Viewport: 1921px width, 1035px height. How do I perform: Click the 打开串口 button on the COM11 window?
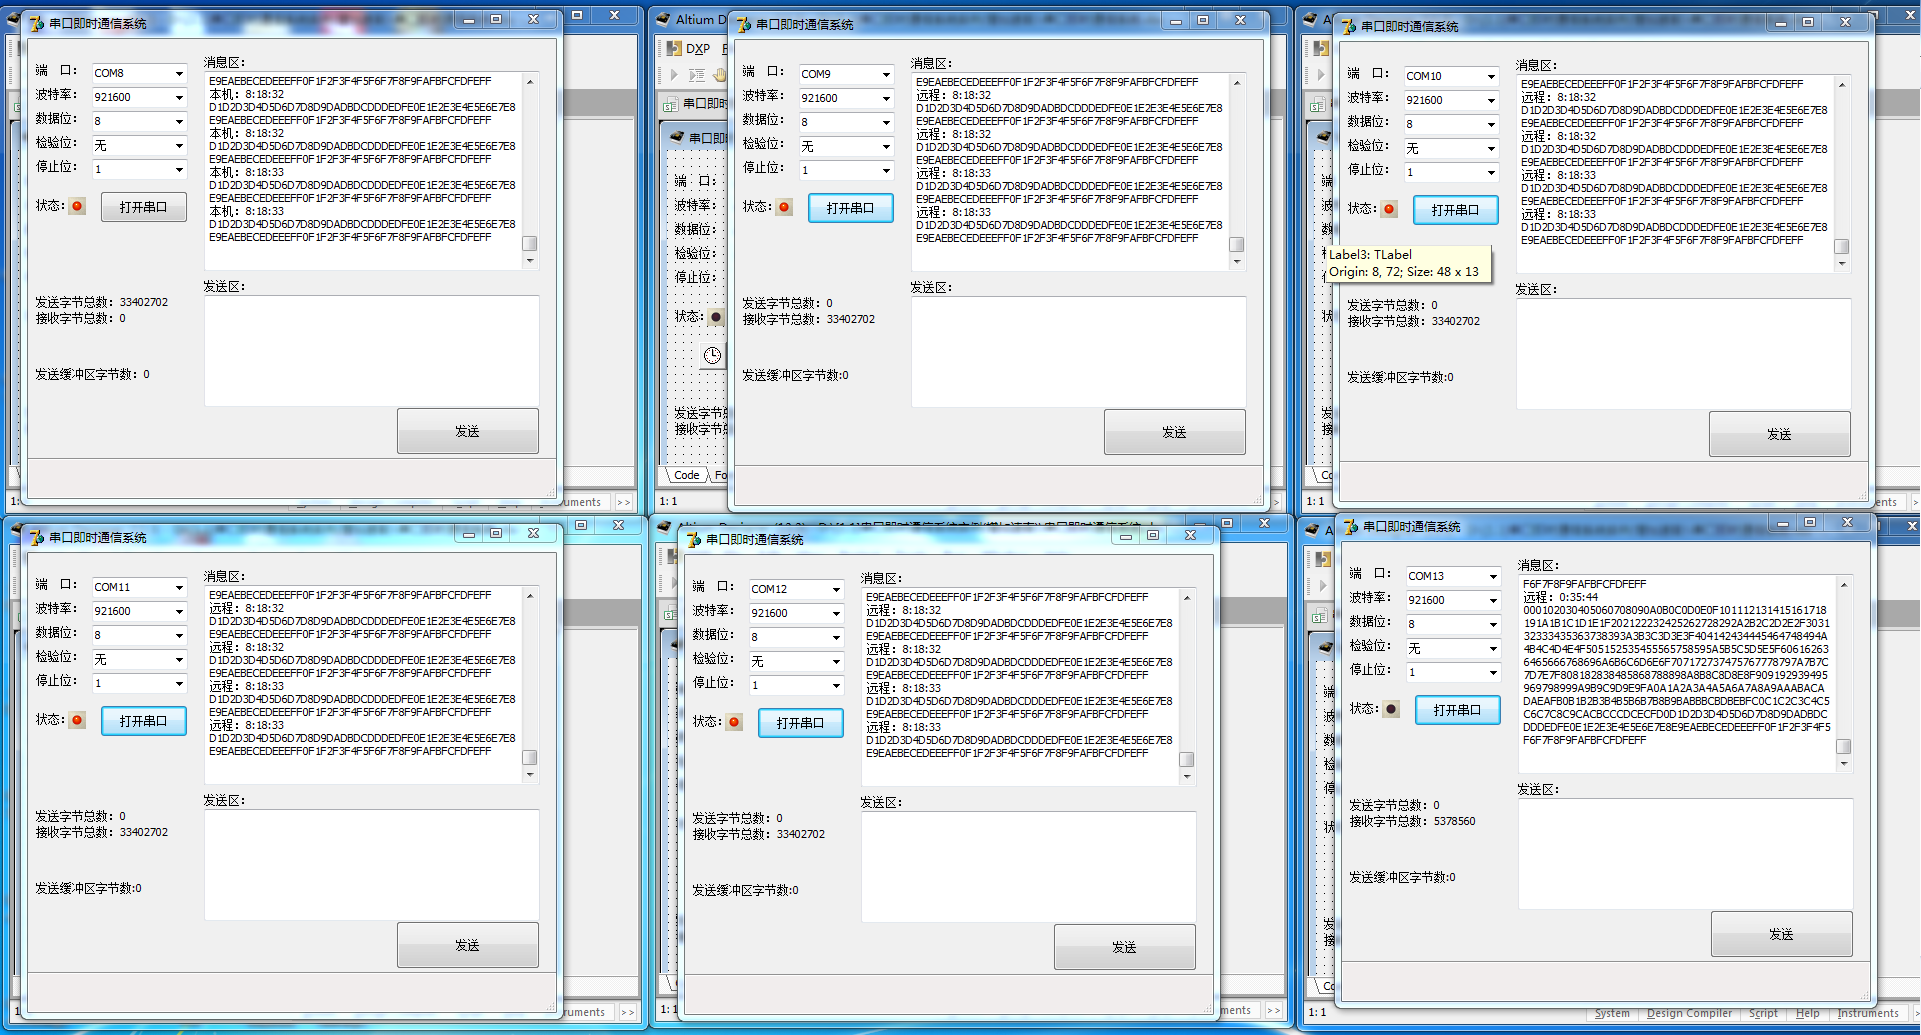click(143, 720)
